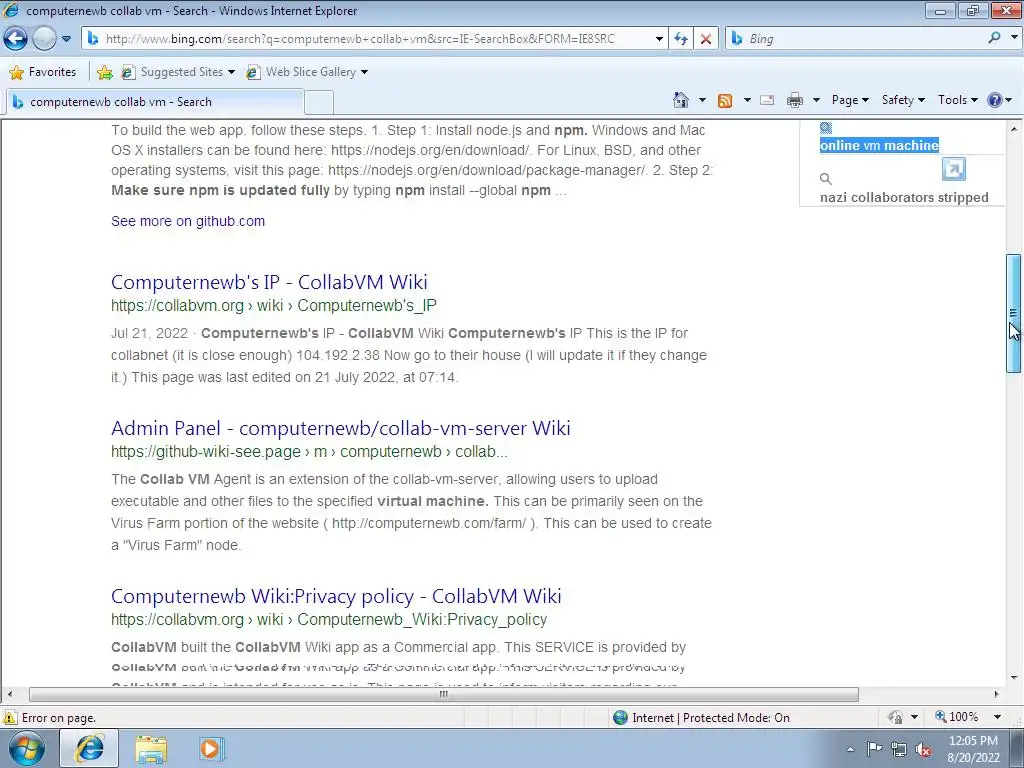
Task: Click the Home icon
Action: (x=680, y=100)
